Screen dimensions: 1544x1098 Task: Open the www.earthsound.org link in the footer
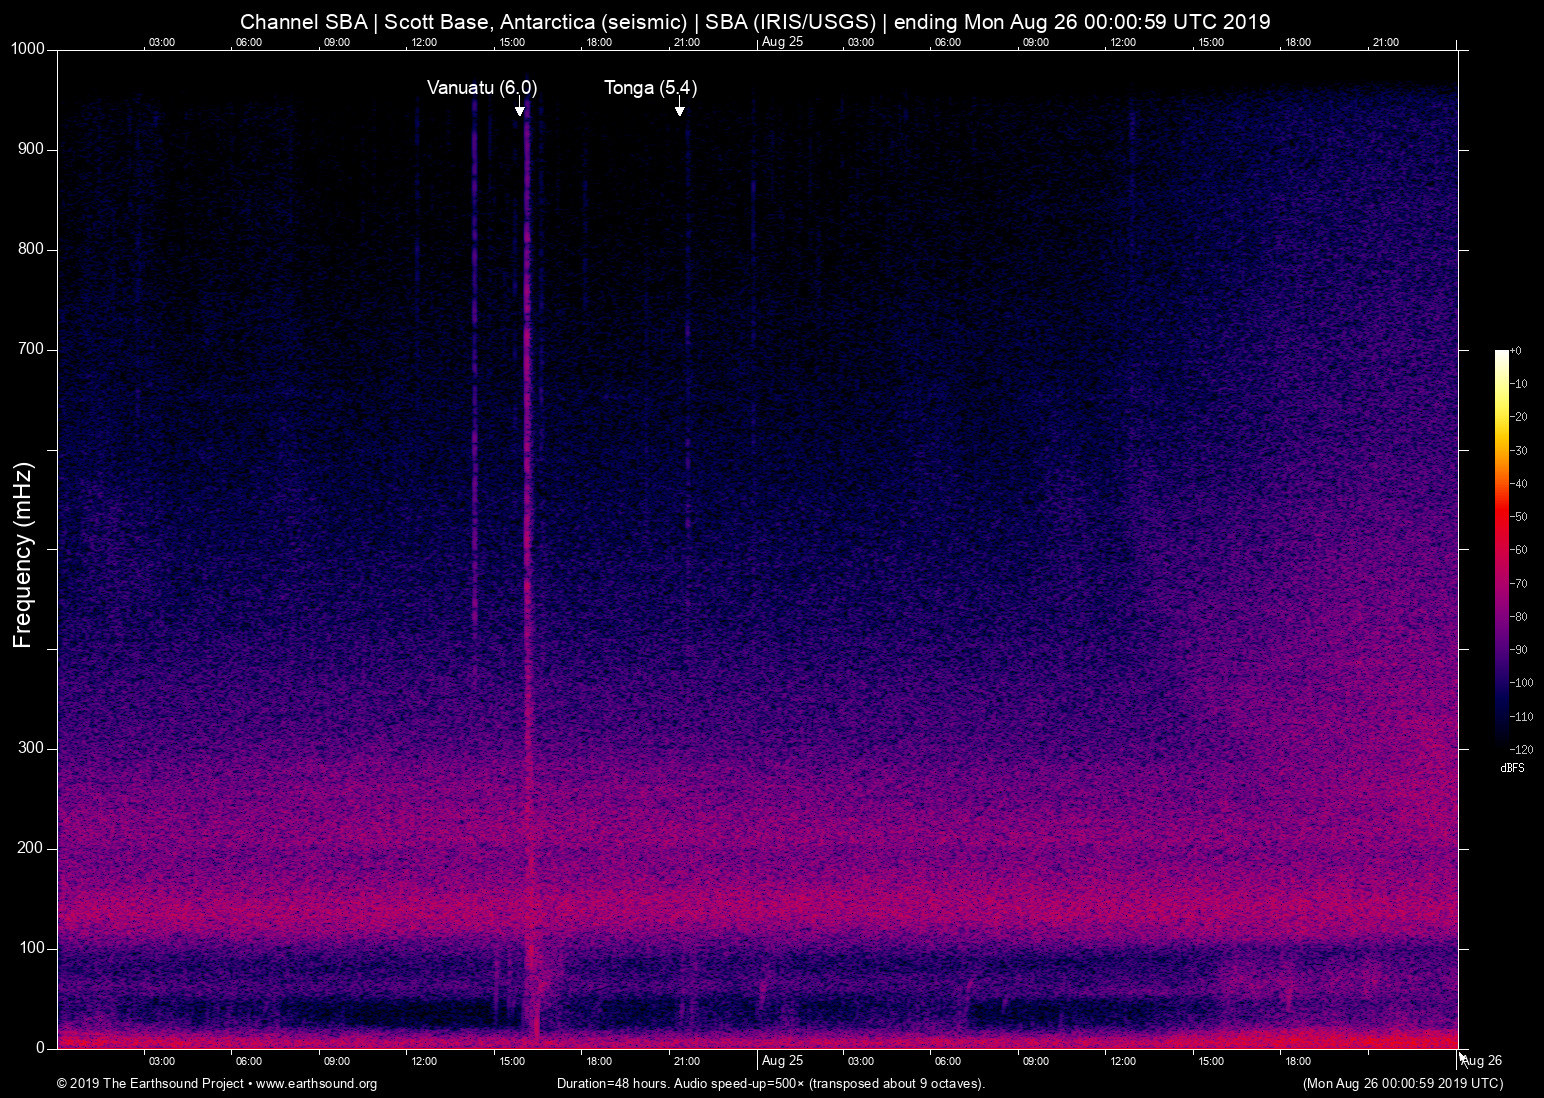[x=317, y=1084]
